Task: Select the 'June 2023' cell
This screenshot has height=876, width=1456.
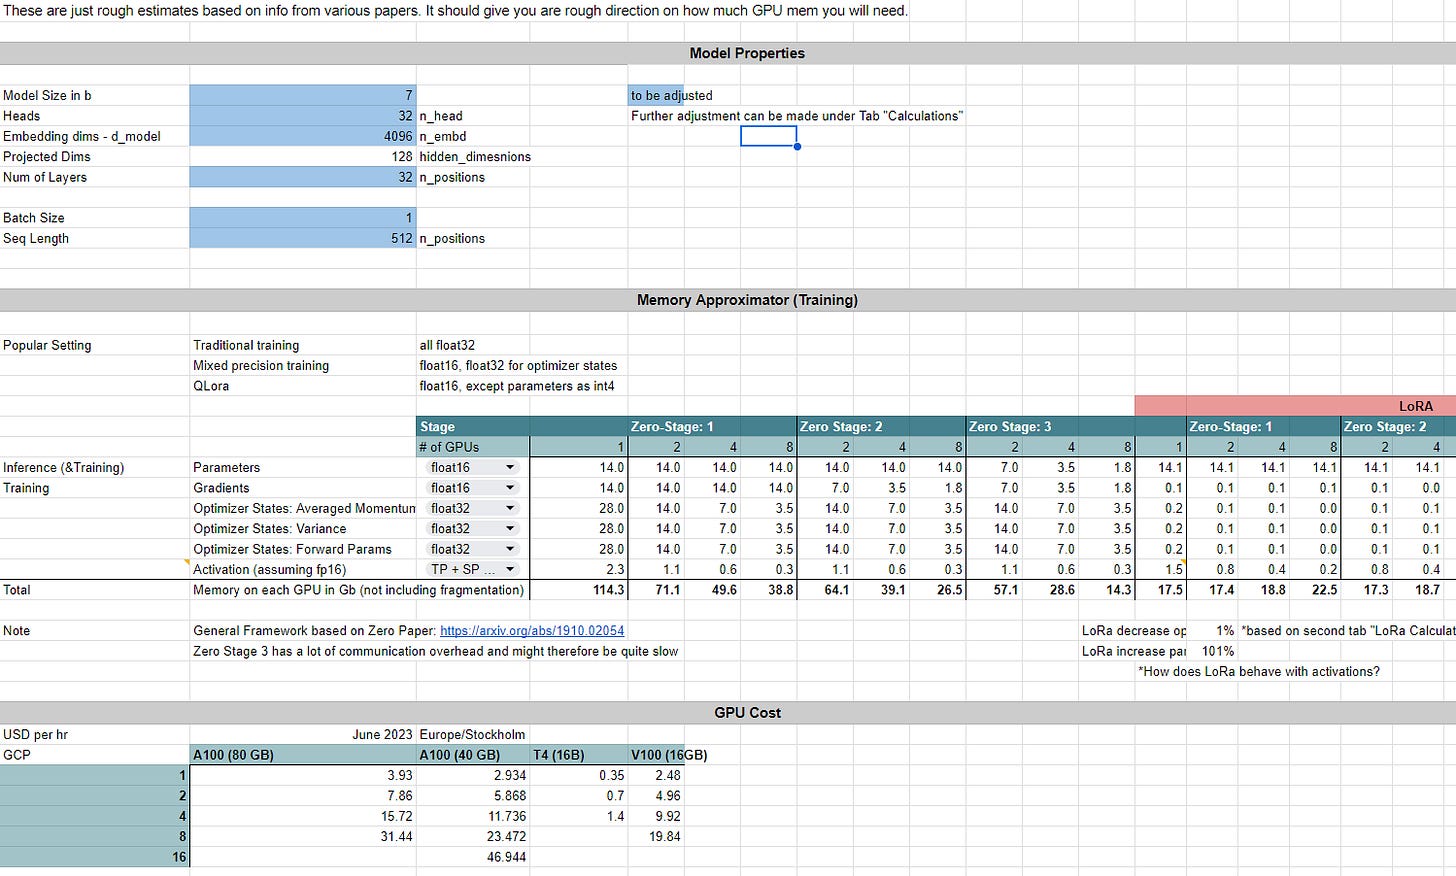Action: click(303, 734)
